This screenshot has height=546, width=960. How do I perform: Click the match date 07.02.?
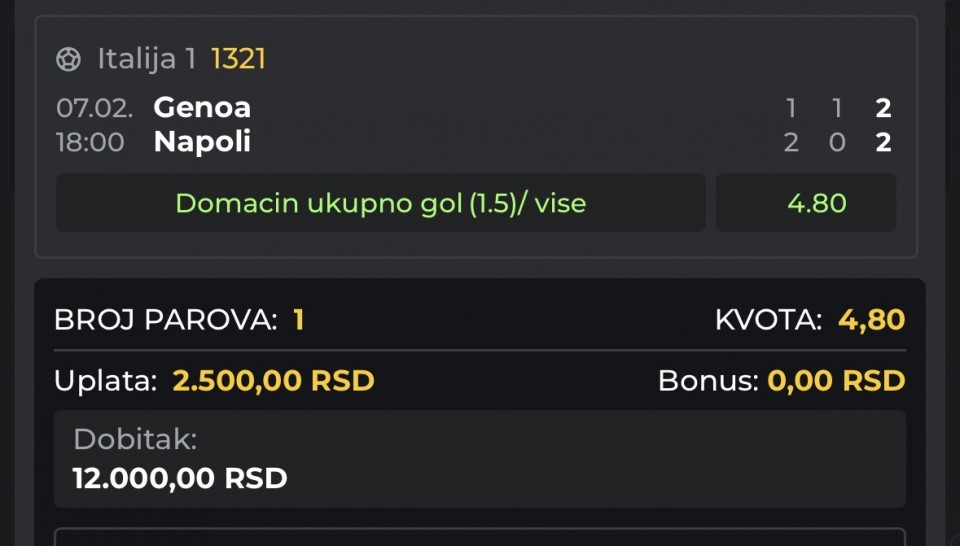(x=94, y=108)
